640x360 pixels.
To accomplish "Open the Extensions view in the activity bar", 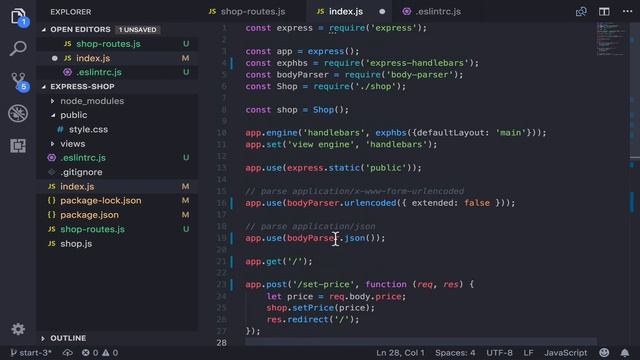I will click(18, 146).
